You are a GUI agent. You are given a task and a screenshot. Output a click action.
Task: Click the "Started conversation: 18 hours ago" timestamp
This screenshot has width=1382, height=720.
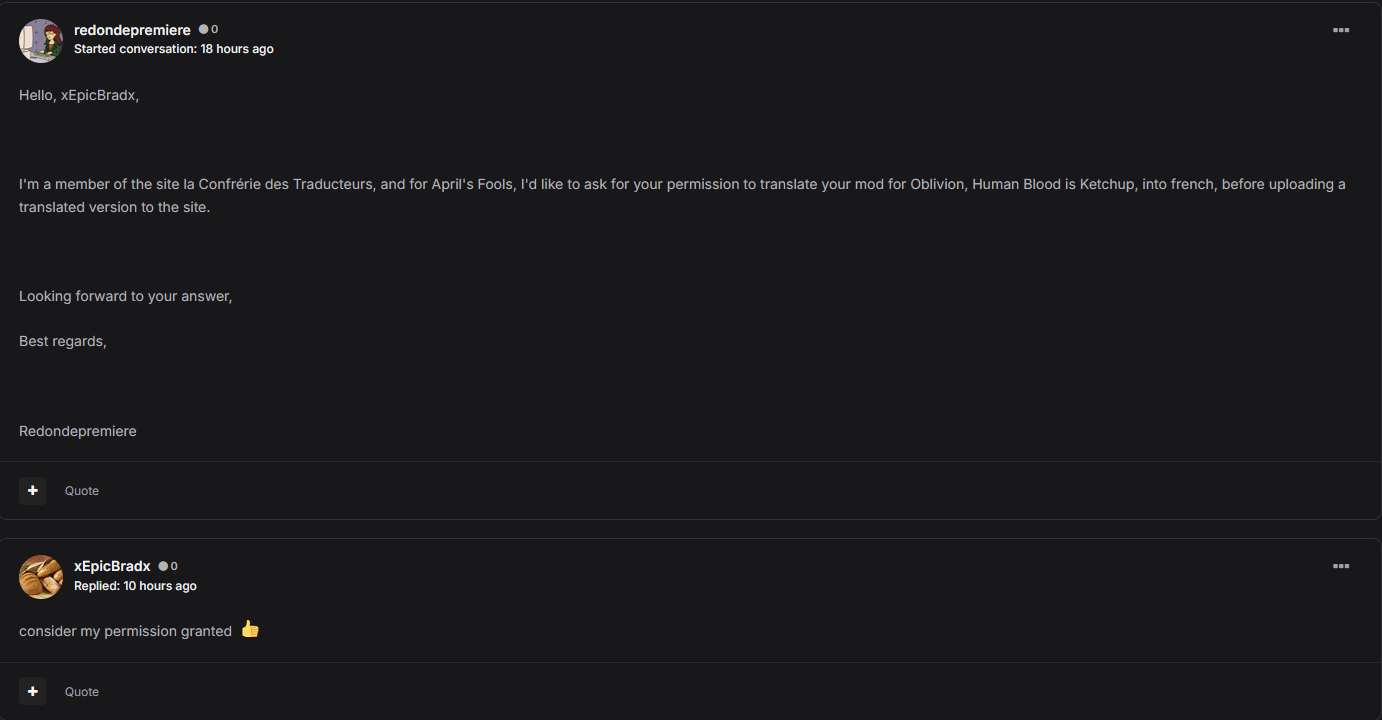click(x=173, y=49)
